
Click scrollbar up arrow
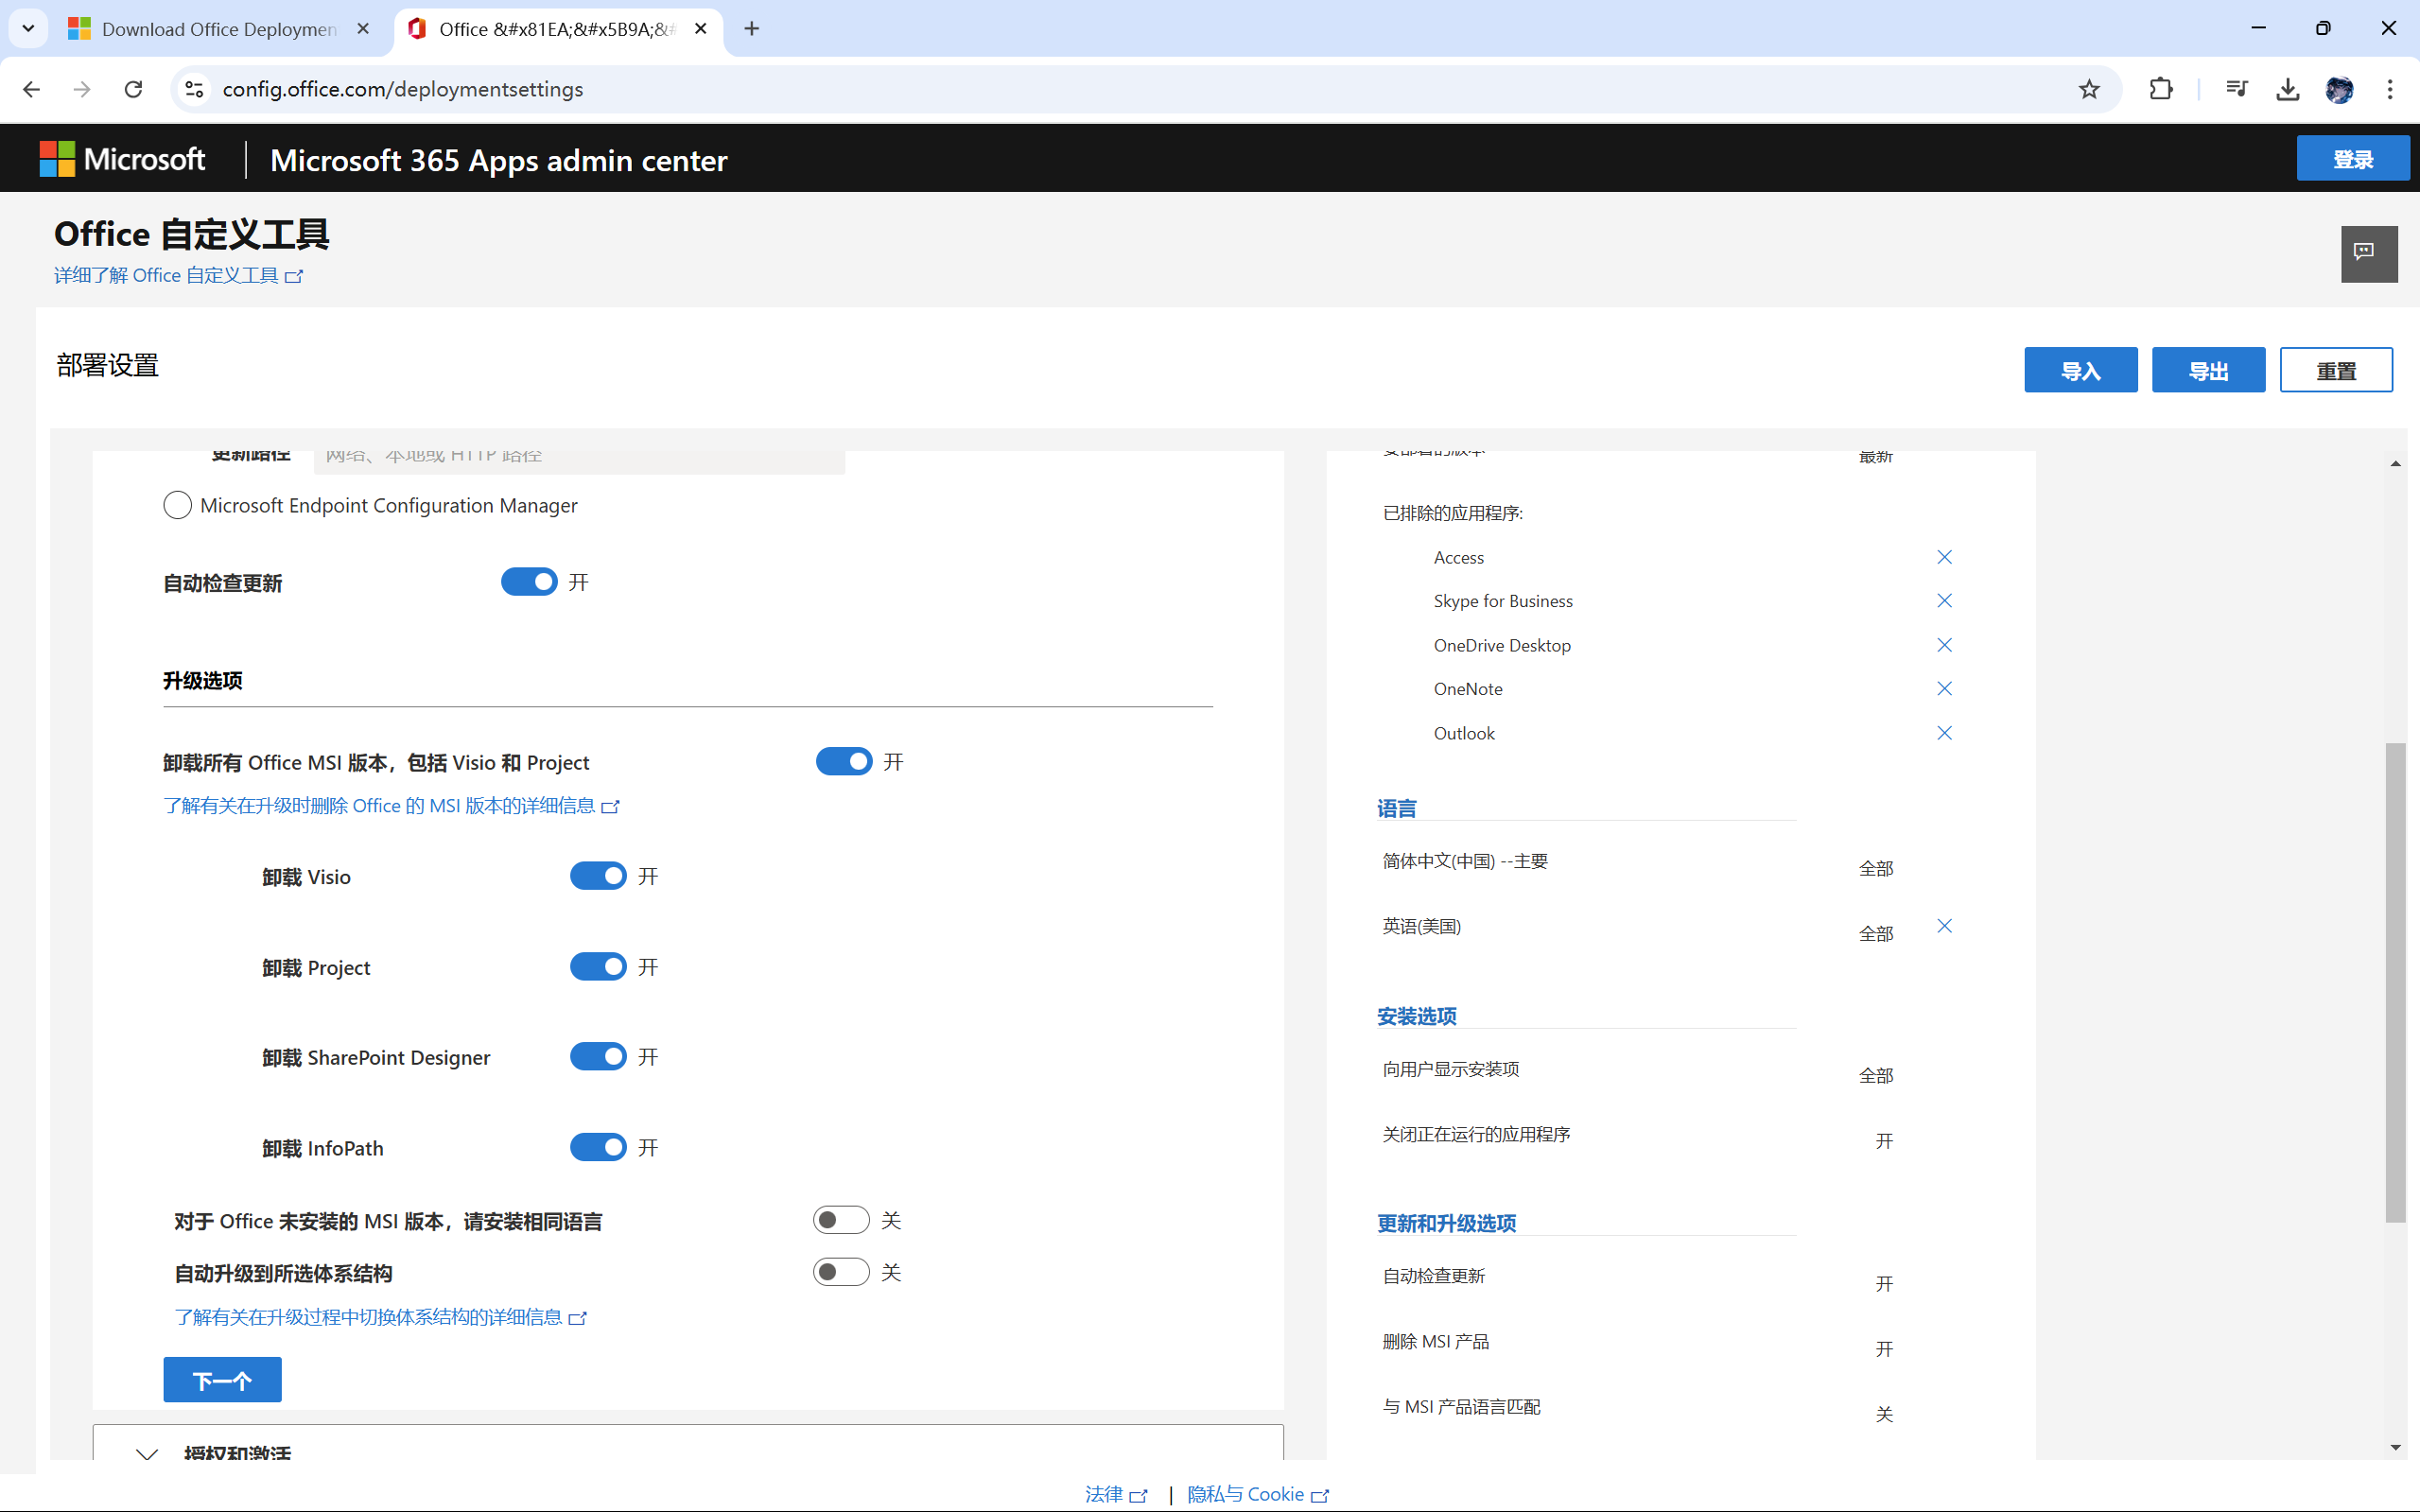[x=2395, y=463]
